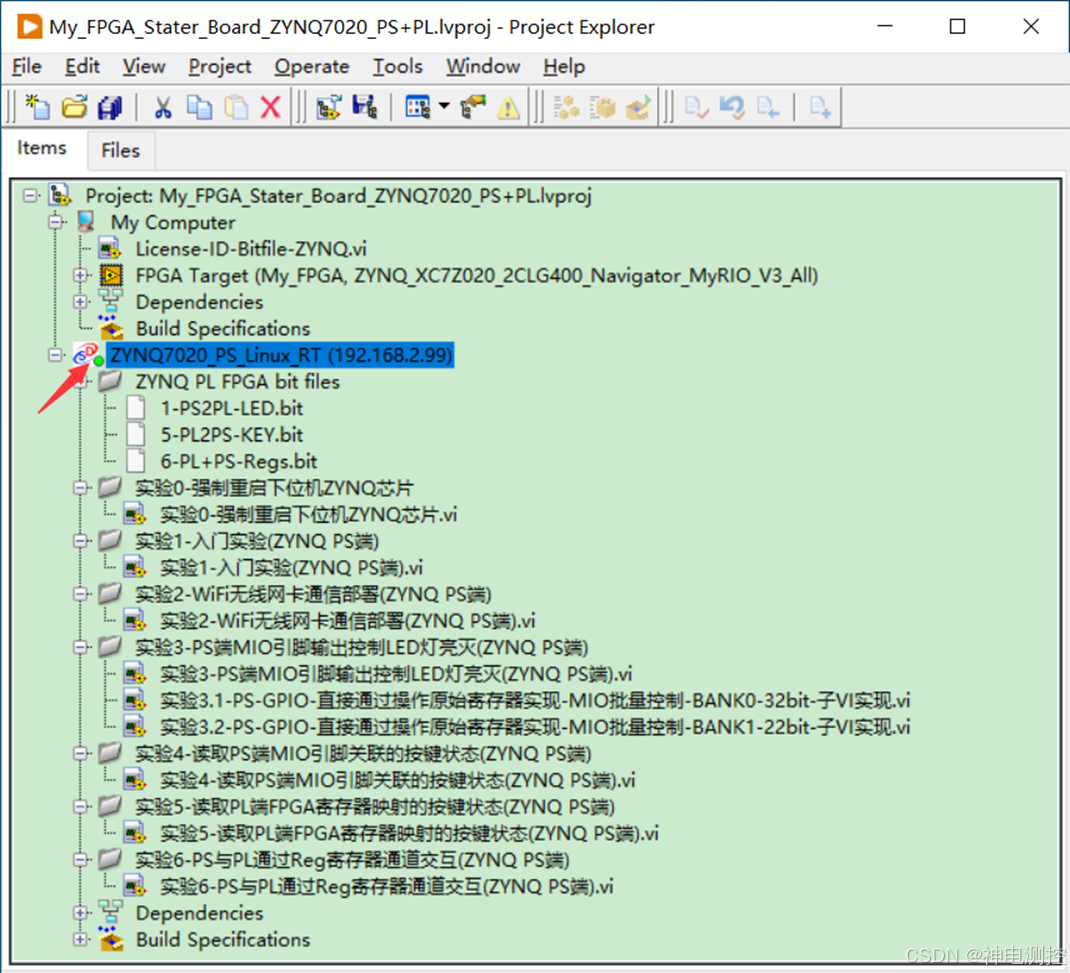This screenshot has height=973, width=1070.
Task: Click the Open folder toolbar icon
Action: (74, 107)
